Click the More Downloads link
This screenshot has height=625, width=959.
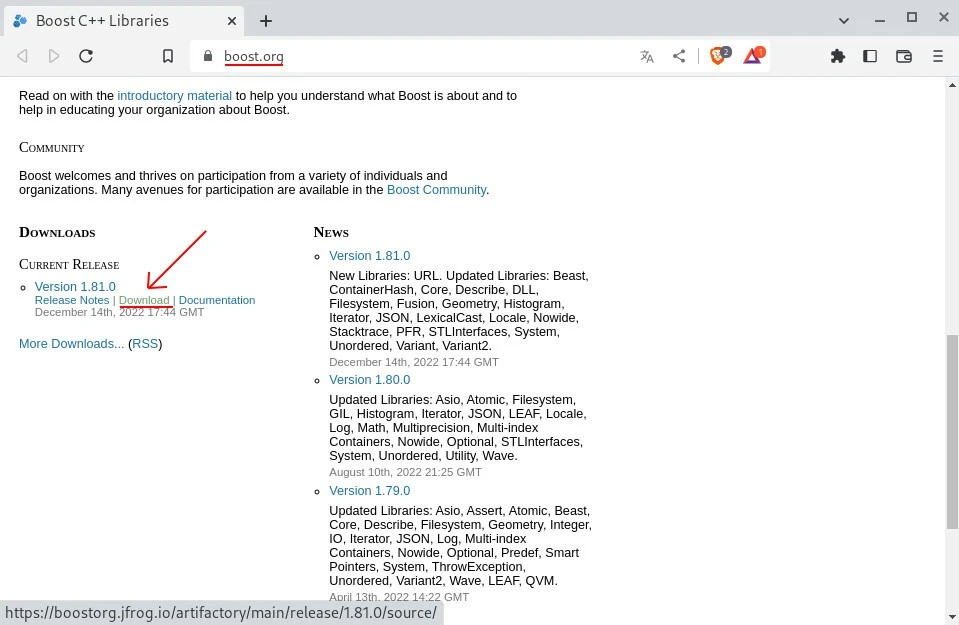click(71, 344)
